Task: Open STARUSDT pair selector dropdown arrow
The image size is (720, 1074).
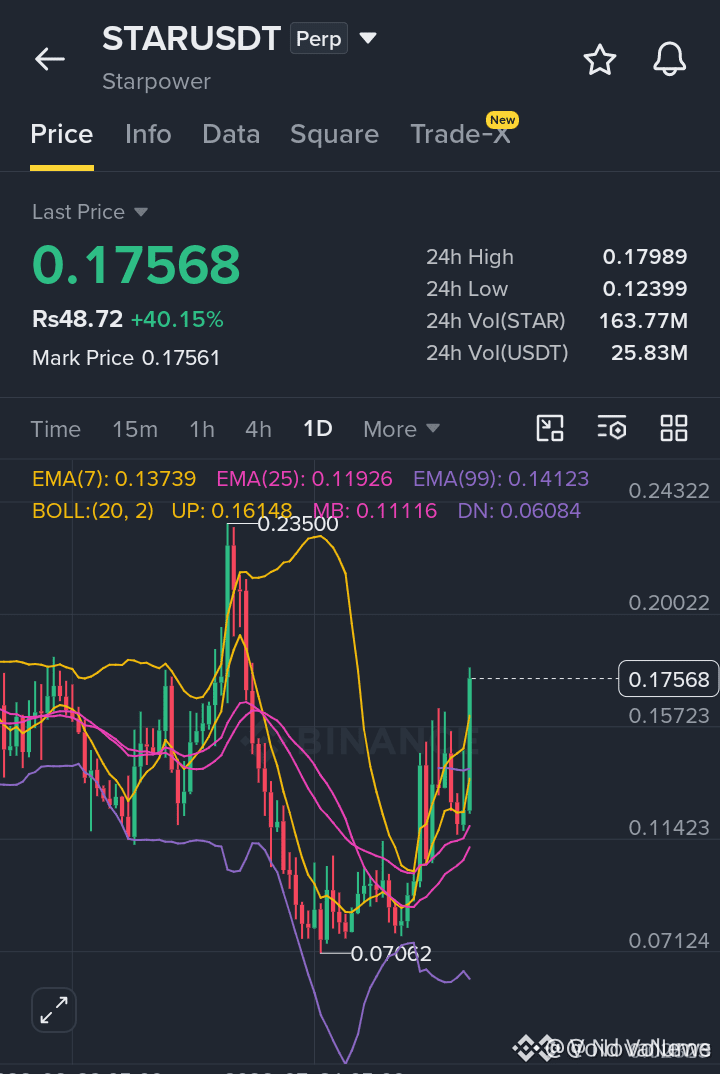Action: [x=368, y=38]
